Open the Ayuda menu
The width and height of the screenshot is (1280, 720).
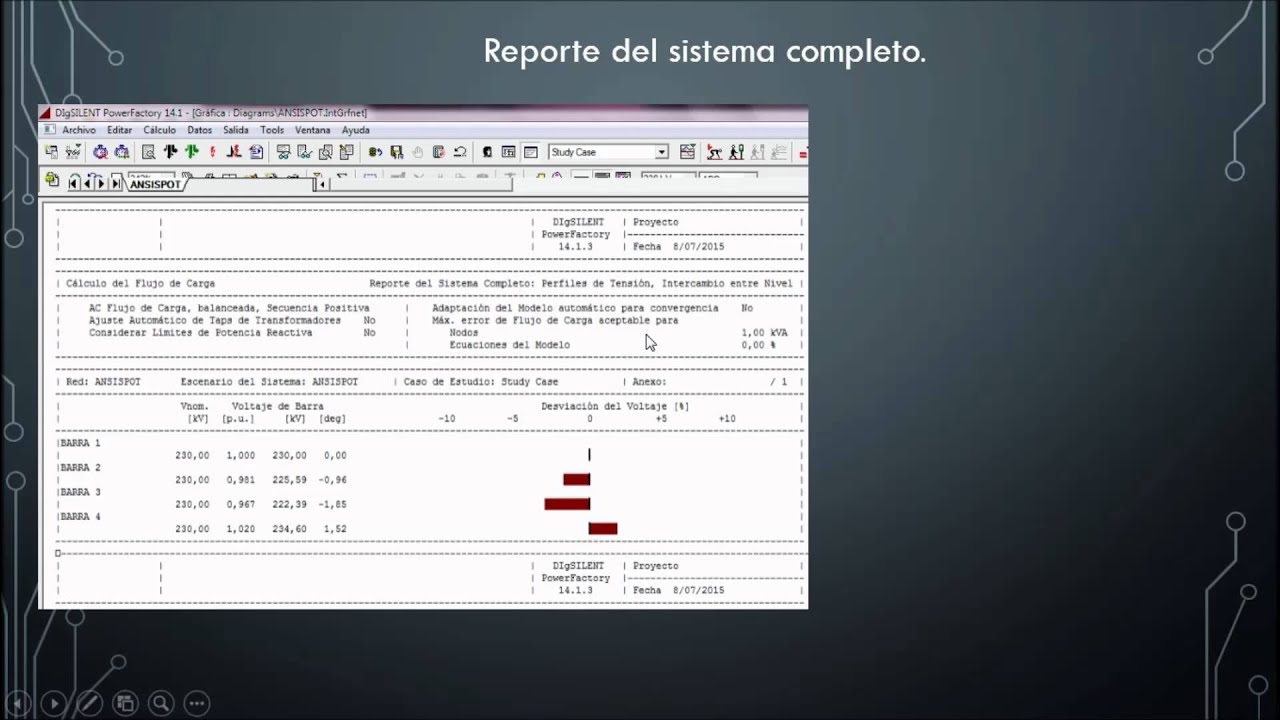[x=355, y=130]
